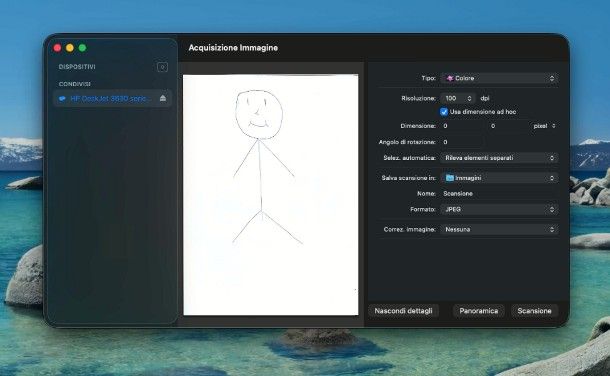
Task: Click the Immagini folder icon
Action: click(x=450, y=178)
